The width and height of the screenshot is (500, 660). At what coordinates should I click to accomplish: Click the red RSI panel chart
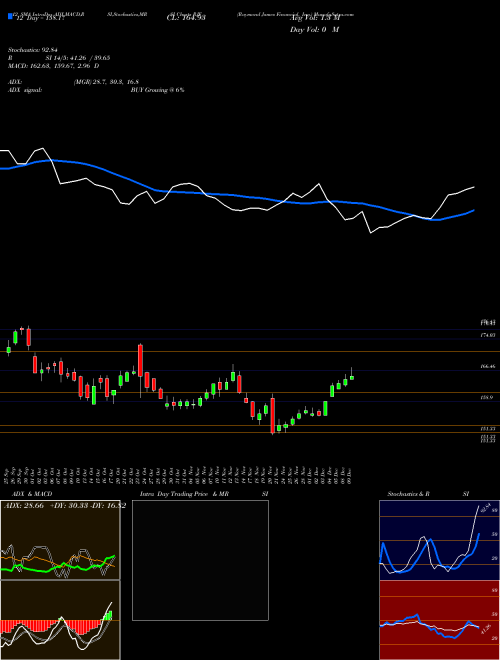pyautogui.click(x=439, y=620)
